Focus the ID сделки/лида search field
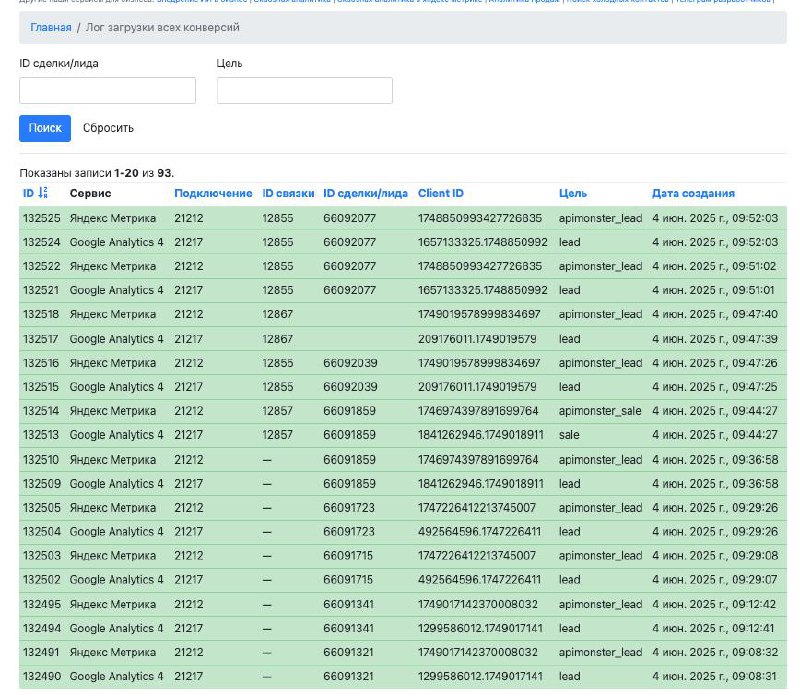The height and width of the screenshot is (695, 800). 107,90
